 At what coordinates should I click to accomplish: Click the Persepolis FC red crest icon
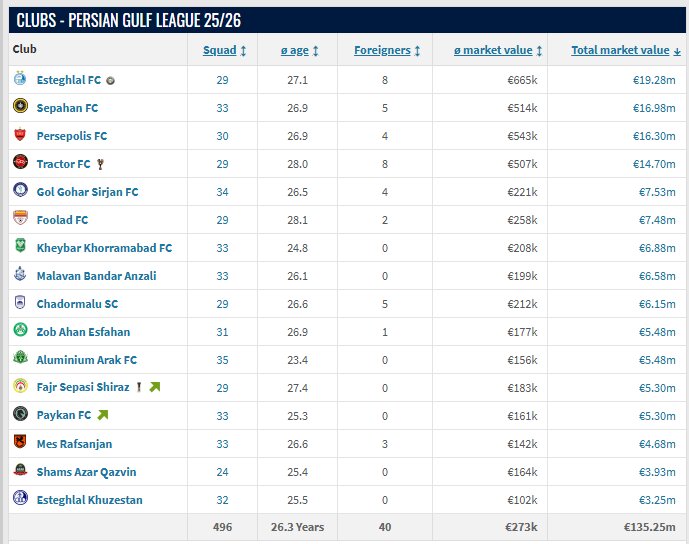pyautogui.click(x=20, y=135)
